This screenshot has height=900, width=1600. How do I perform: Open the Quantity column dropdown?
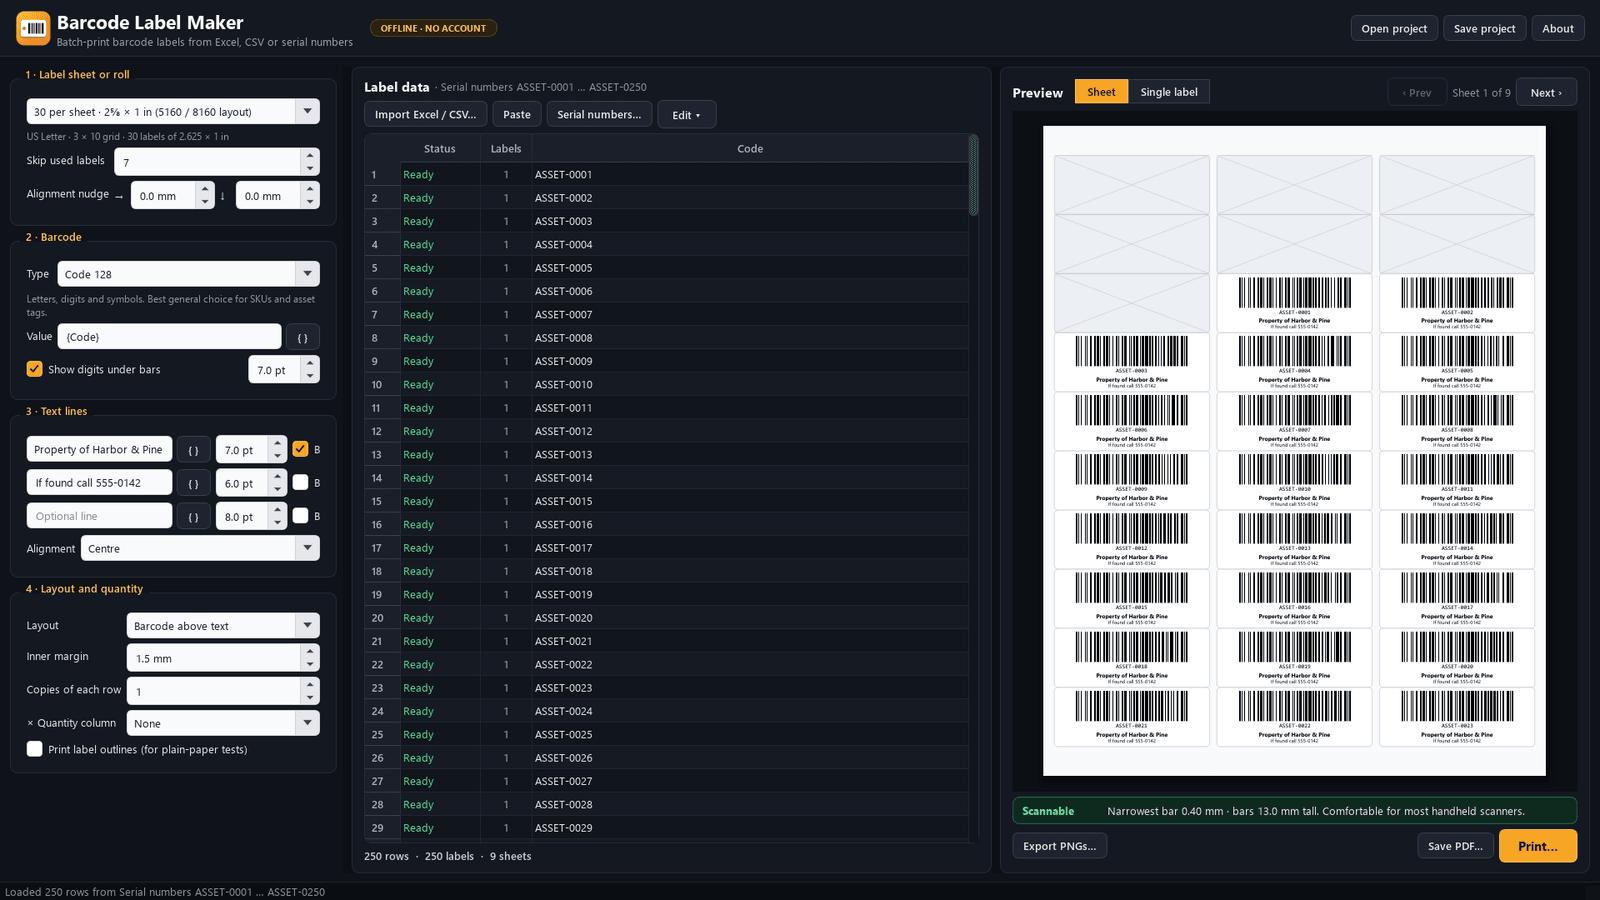coord(223,723)
